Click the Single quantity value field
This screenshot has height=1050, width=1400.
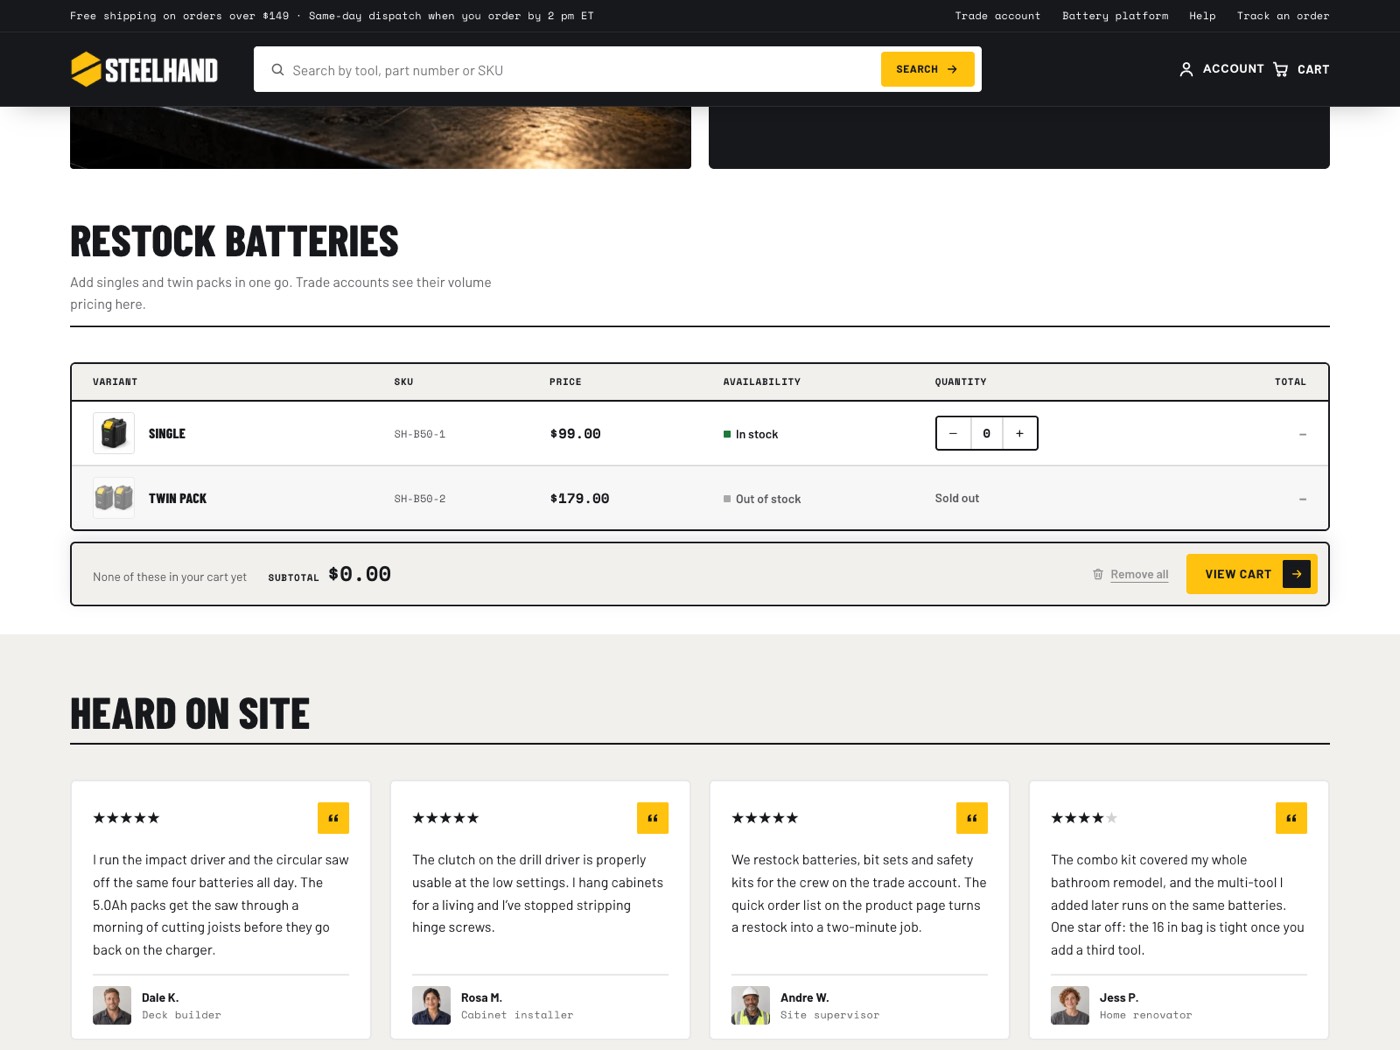click(x=986, y=433)
